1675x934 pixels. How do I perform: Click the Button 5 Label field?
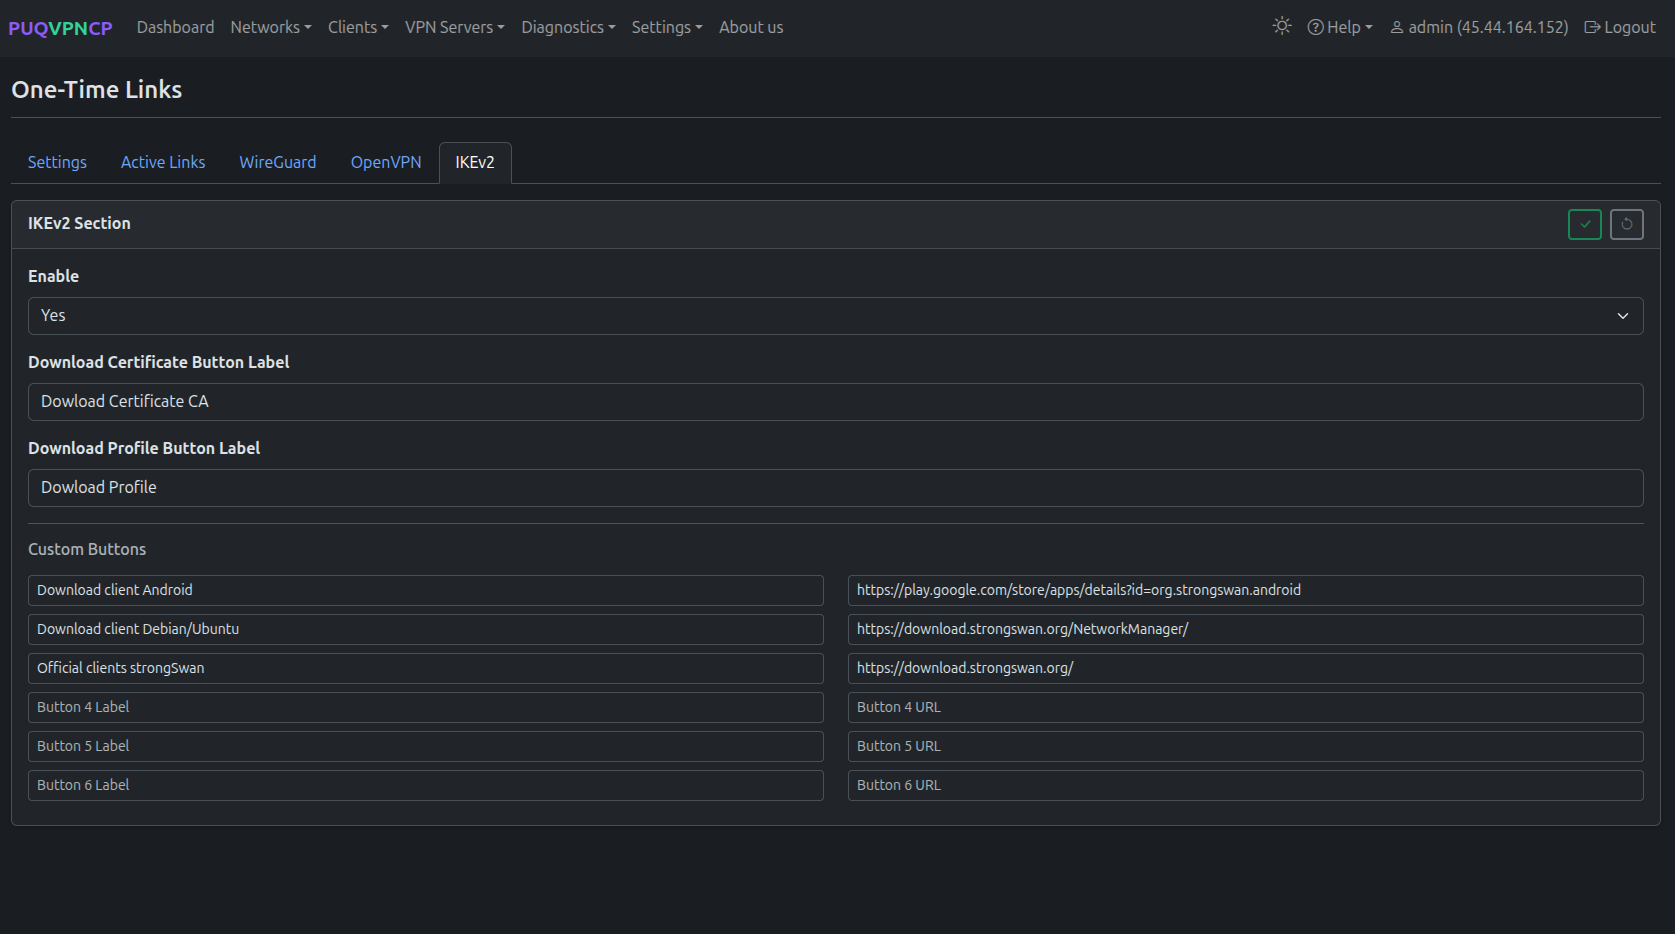coord(426,746)
